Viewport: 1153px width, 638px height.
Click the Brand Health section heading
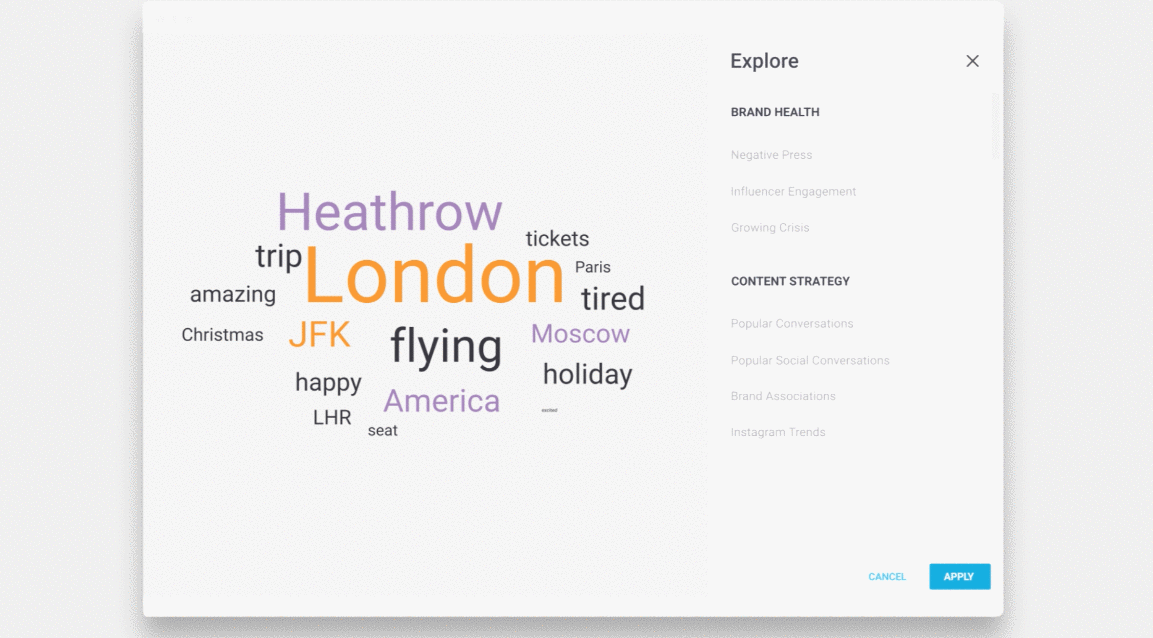[x=775, y=112]
